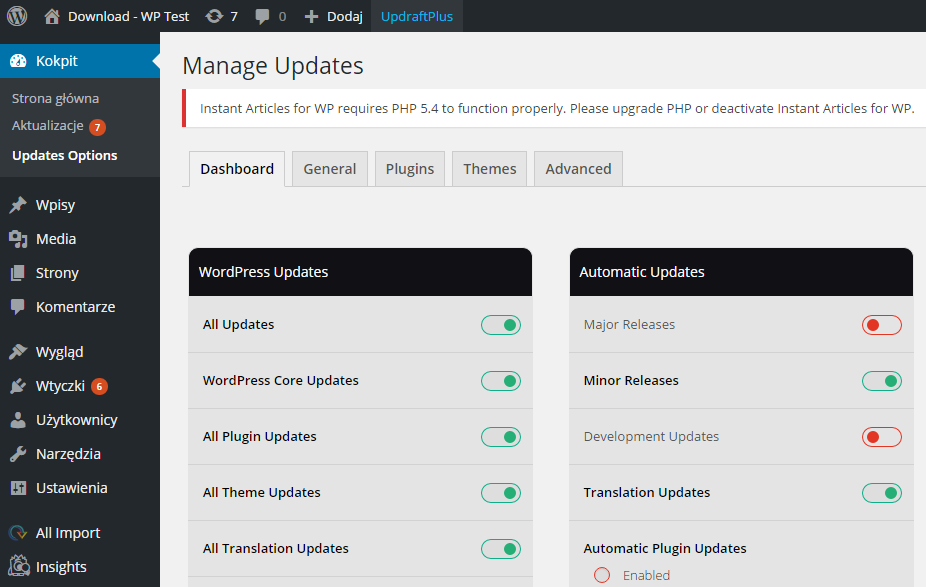Open the Dodaj menu label
The height and width of the screenshot is (587, 926).
point(345,17)
